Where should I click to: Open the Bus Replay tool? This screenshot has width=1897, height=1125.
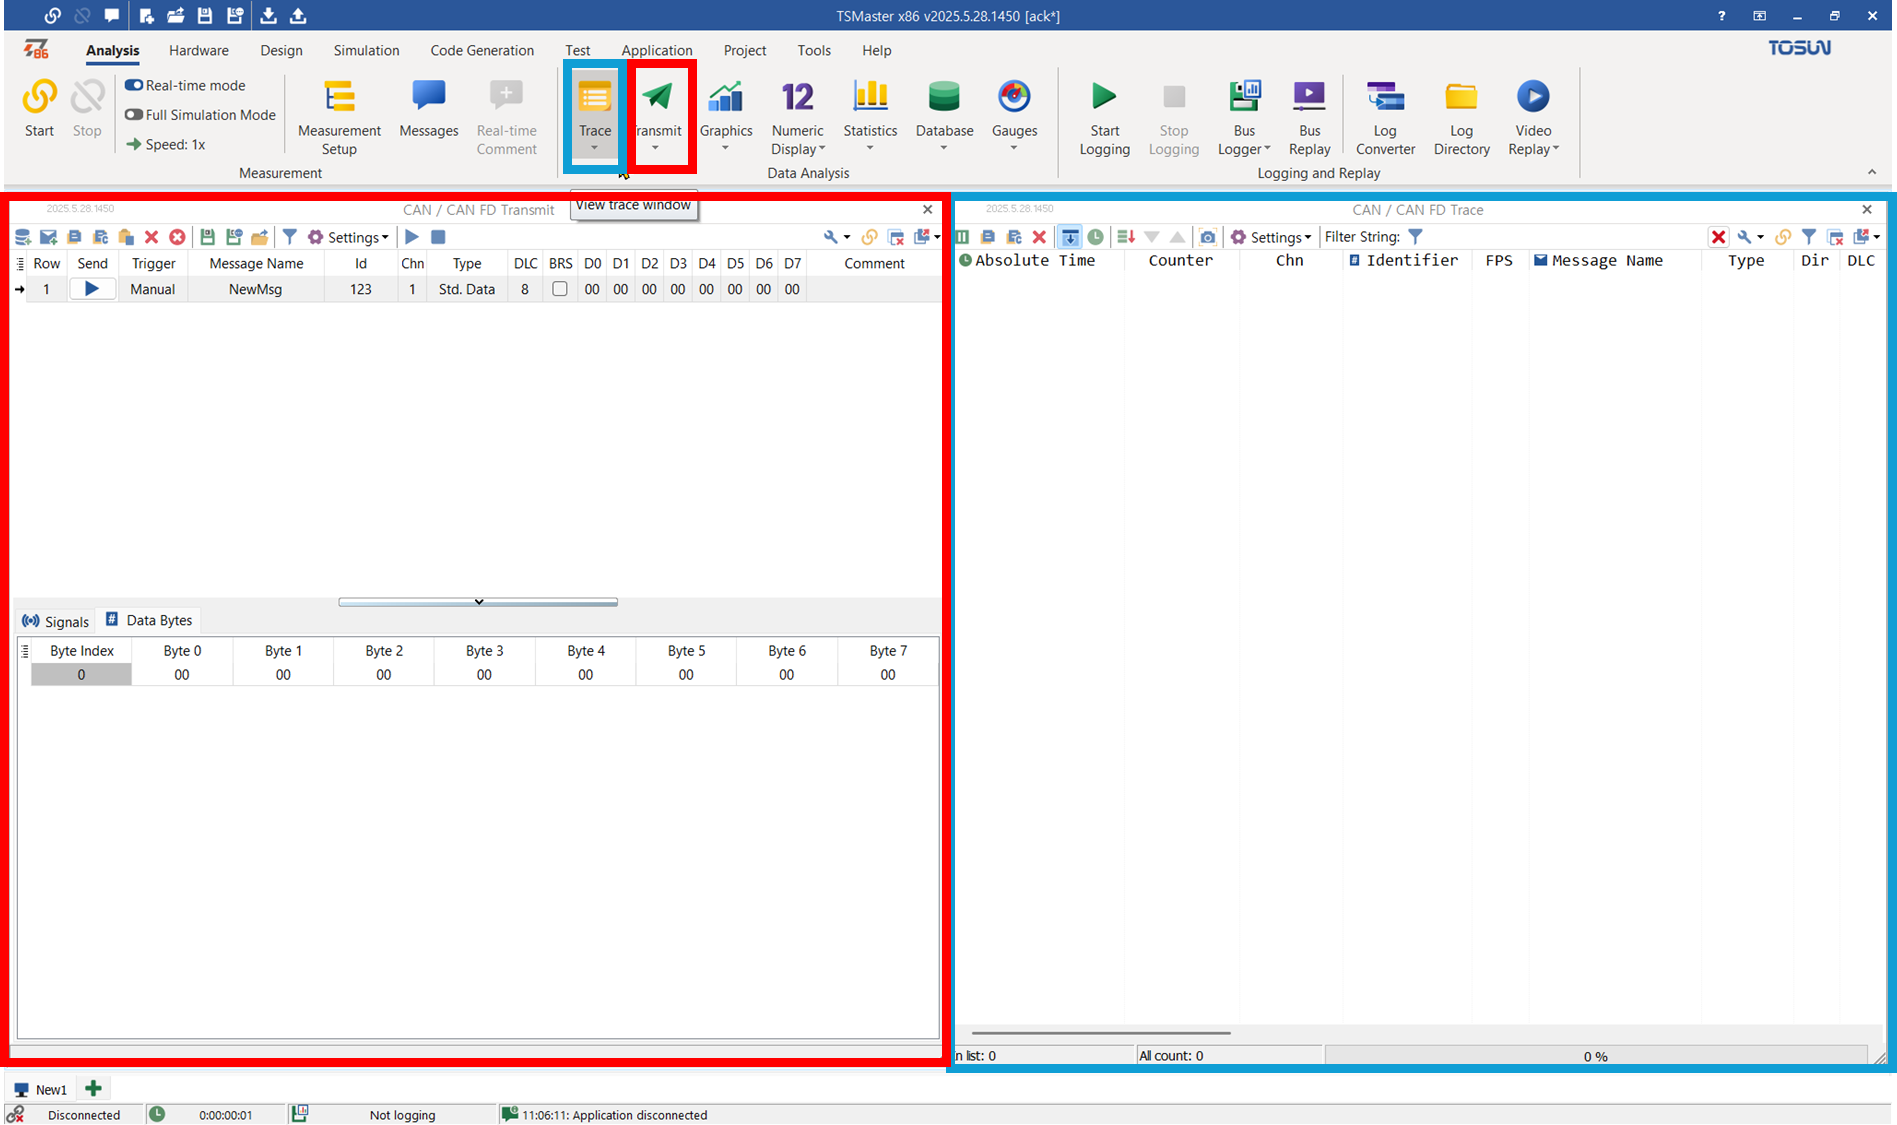point(1309,118)
